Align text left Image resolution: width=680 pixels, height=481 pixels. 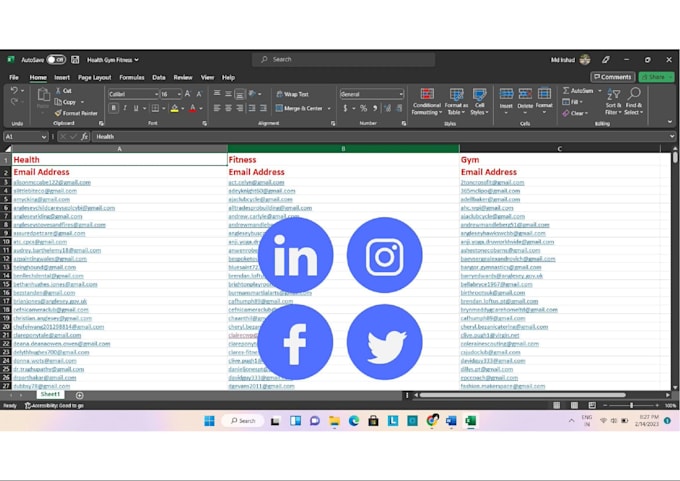217,108
